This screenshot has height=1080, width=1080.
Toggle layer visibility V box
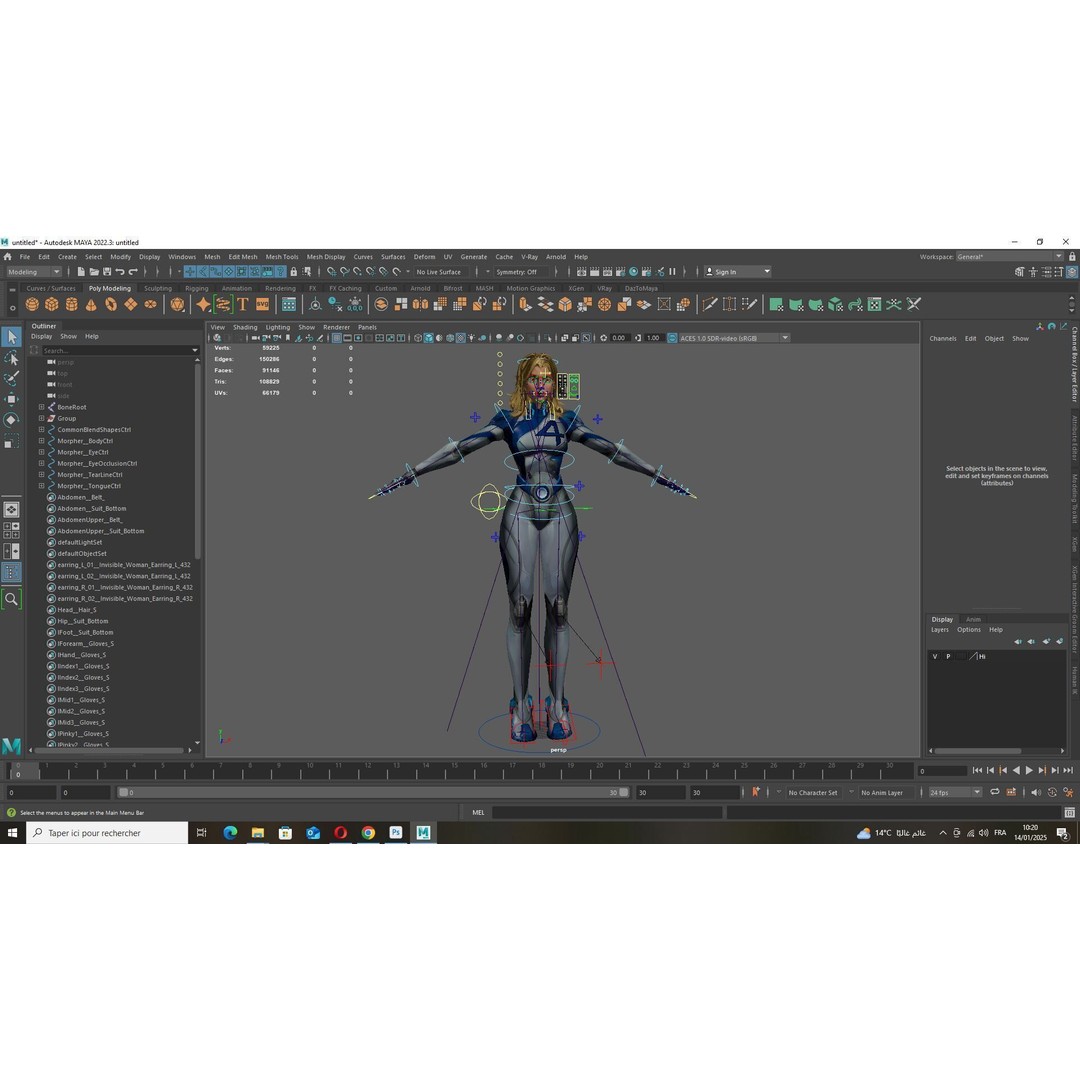[x=935, y=656]
